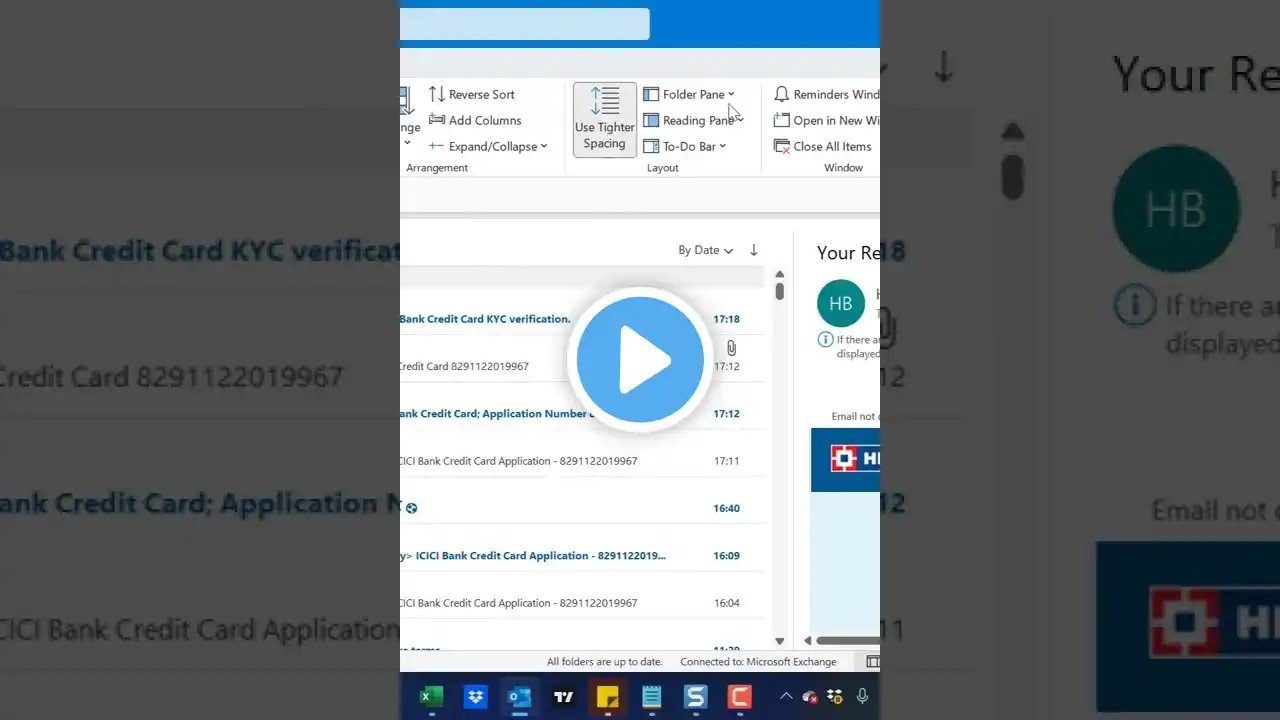The height and width of the screenshot is (720, 1280).
Task: Click the large blue play button
Action: pyautogui.click(x=640, y=360)
